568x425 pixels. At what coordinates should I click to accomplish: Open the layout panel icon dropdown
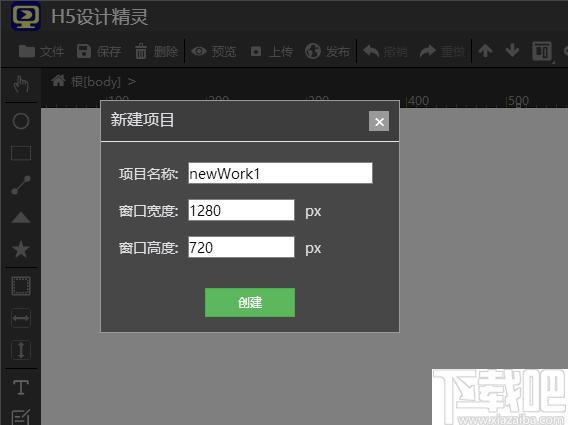(x=542, y=51)
